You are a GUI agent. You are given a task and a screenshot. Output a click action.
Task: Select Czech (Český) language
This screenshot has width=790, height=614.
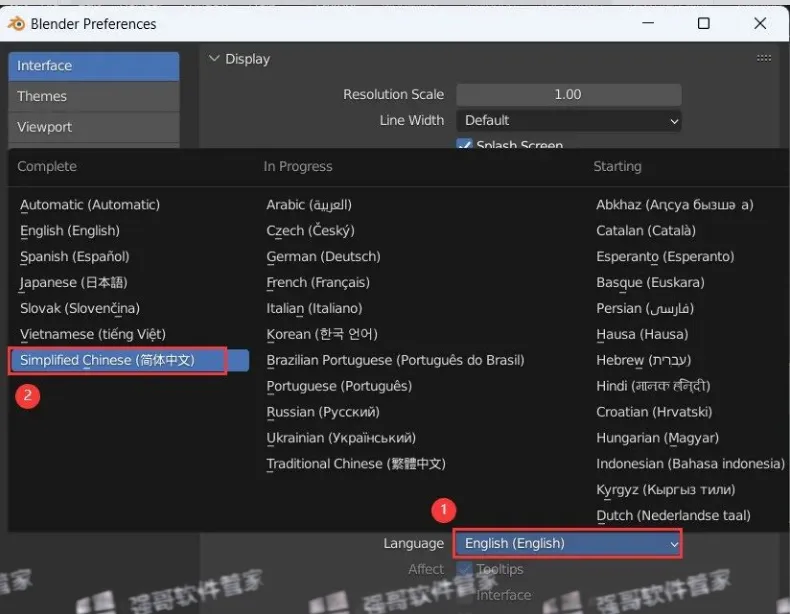click(310, 231)
